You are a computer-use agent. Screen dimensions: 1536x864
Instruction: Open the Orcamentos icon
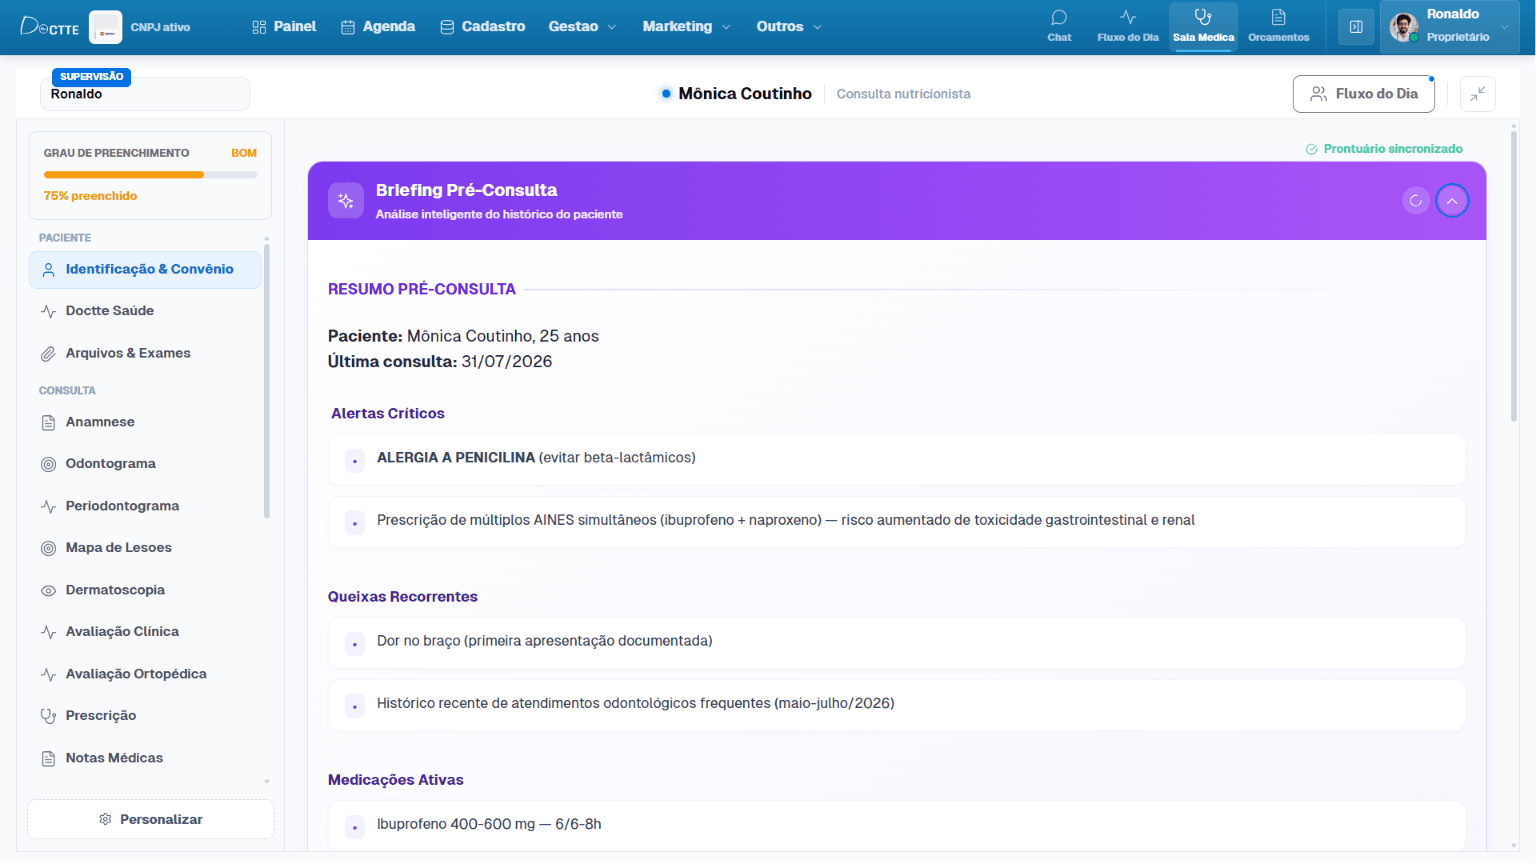1278,26
